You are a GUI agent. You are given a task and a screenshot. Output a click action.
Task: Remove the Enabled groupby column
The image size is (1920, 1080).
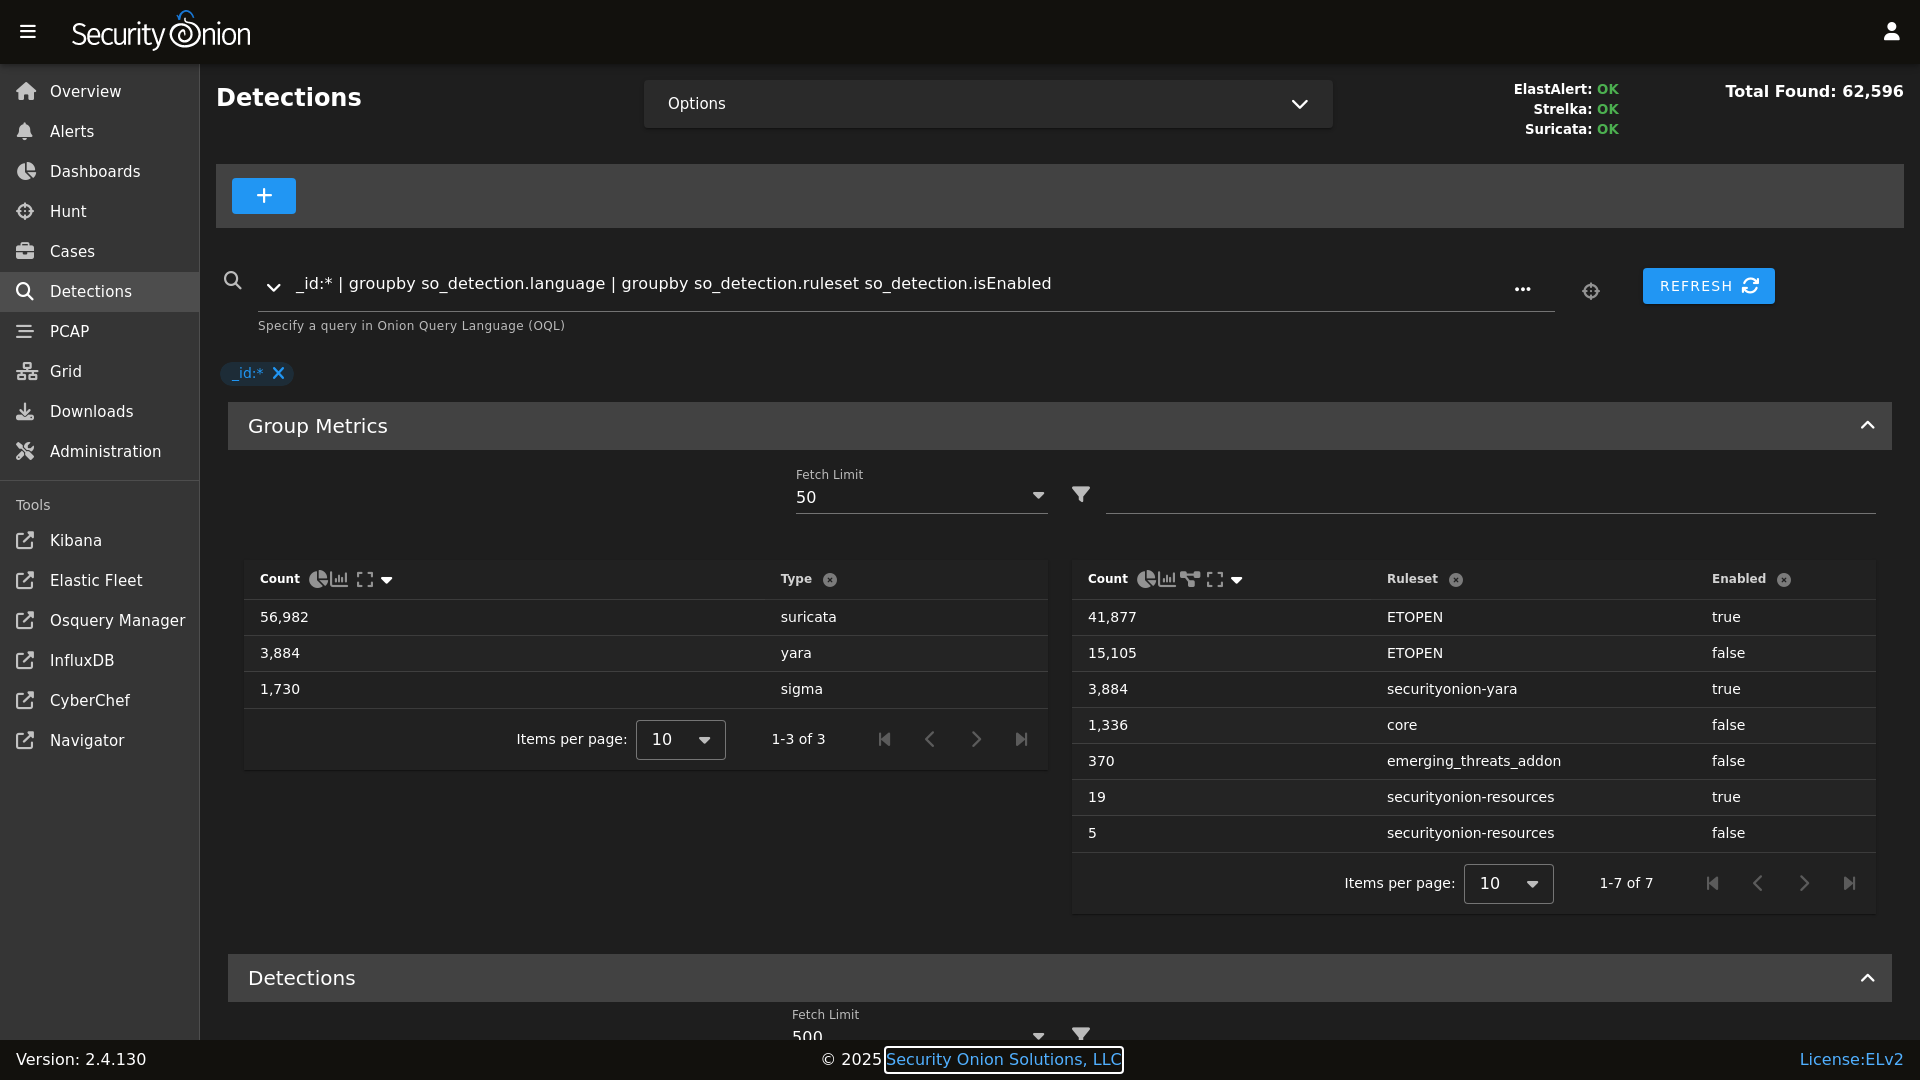tap(1784, 580)
